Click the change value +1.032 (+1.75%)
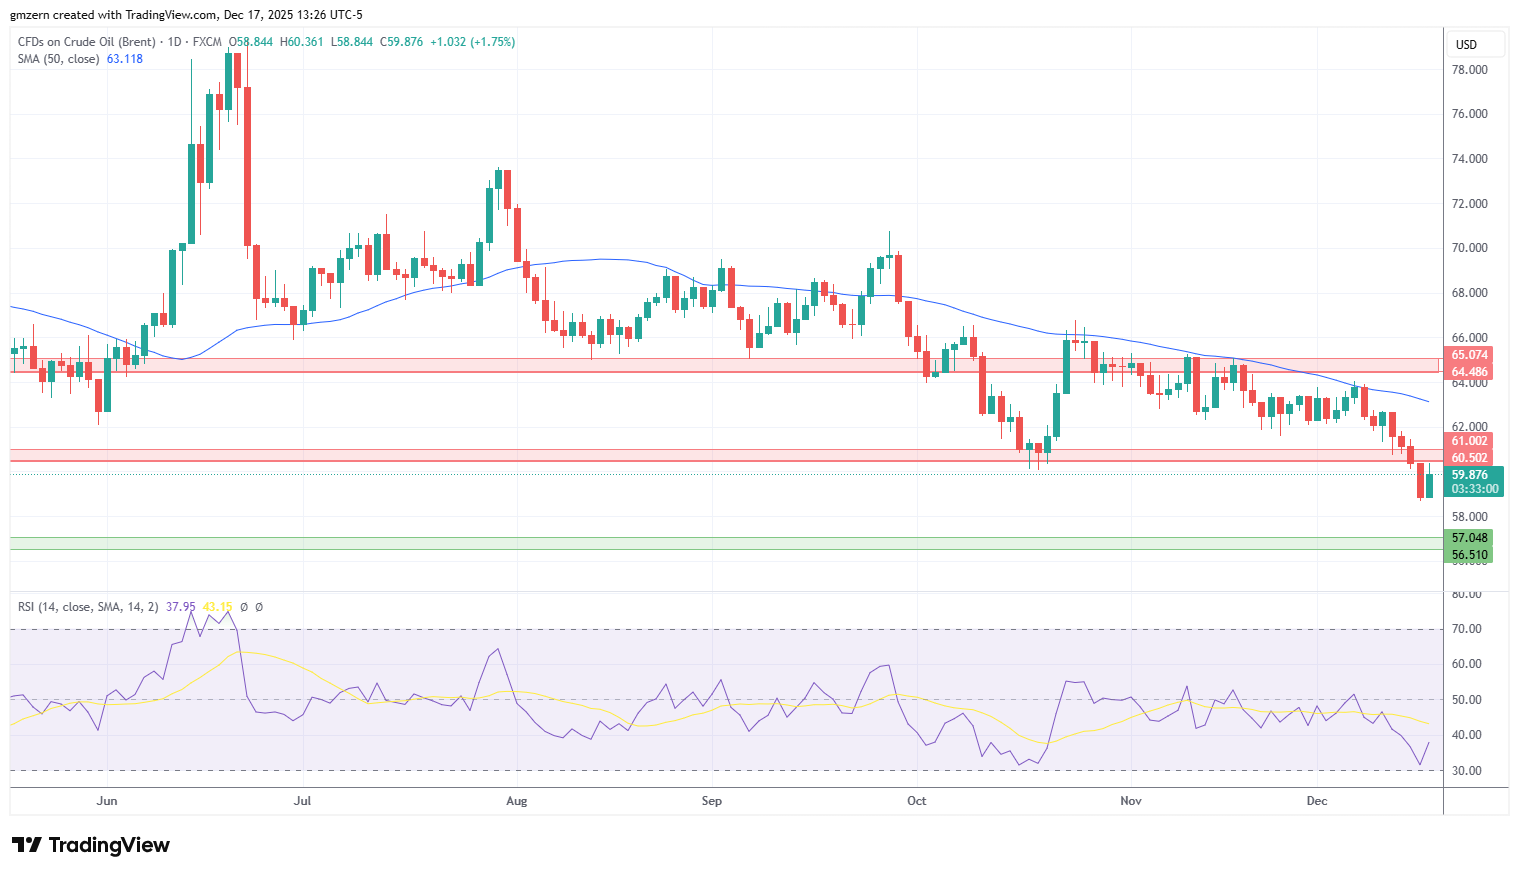The width and height of the screenshot is (1519, 875). click(x=472, y=42)
